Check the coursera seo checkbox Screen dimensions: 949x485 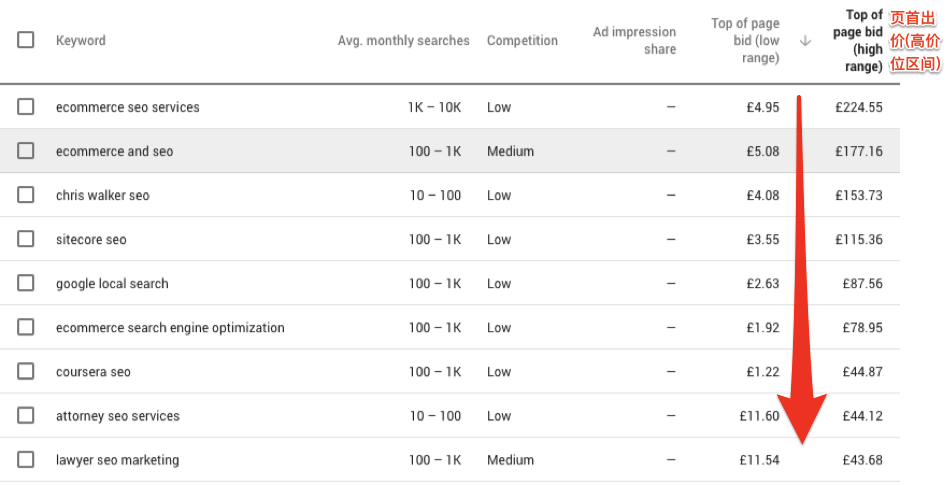point(26,371)
